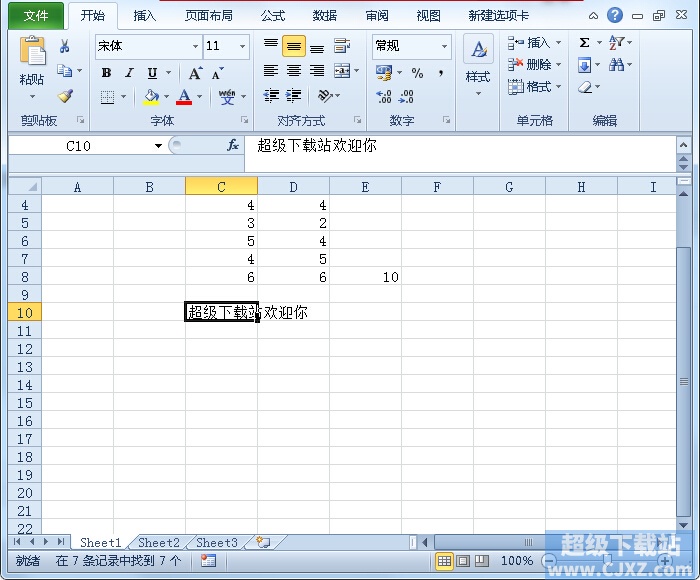The width and height of the screenshot is (700, 580).
Task: Apply comma thousands separator style
Action: tap(441, 73)
